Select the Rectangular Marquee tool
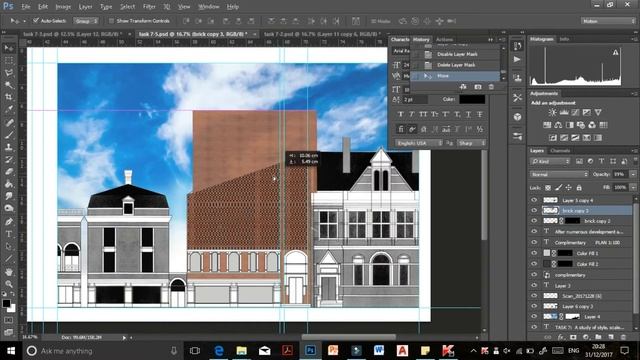Screen dimensions: 640x360 9,60
